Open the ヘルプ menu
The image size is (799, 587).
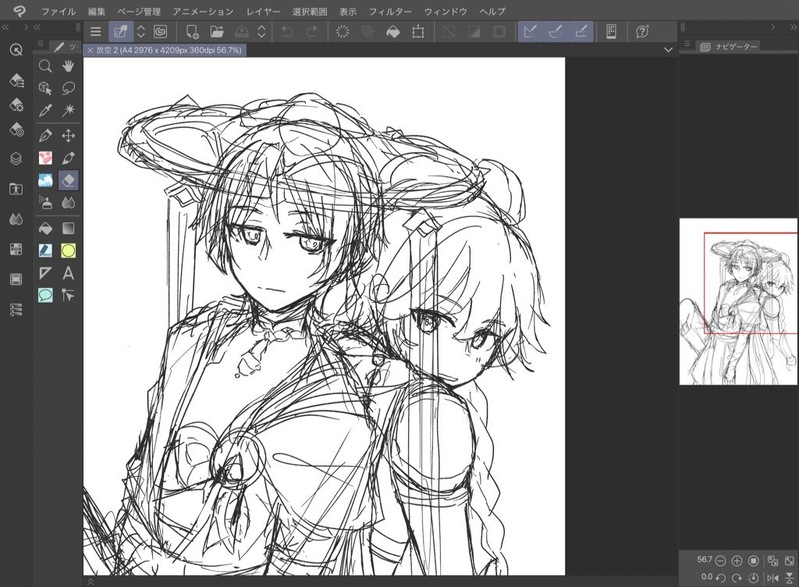click(x=492, y=11)
